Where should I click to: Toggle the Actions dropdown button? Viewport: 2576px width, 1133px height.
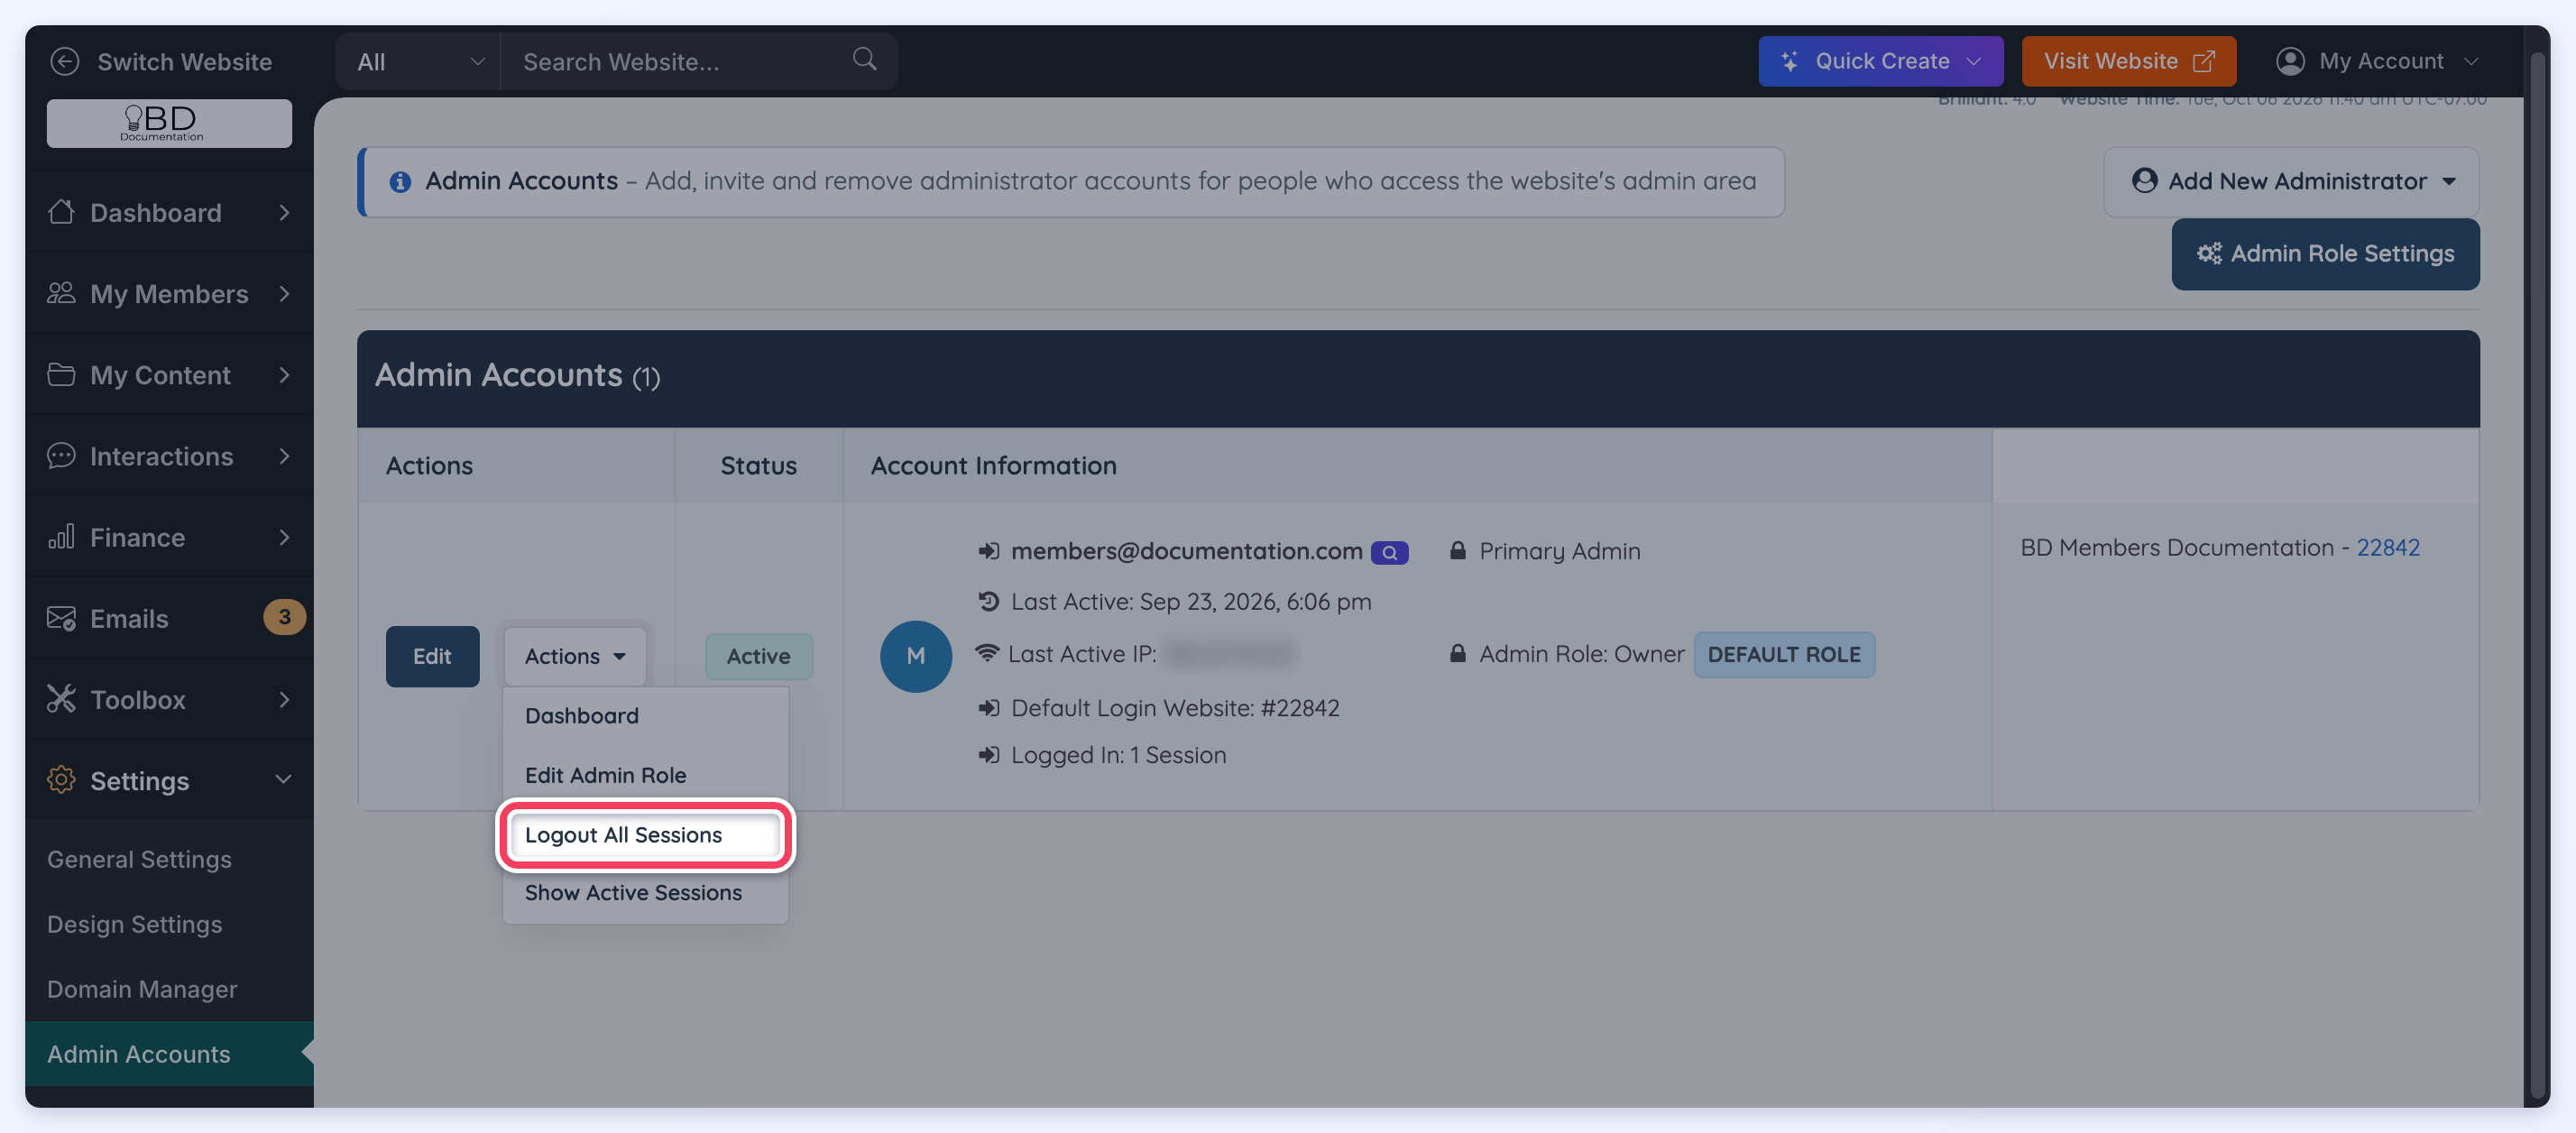(x=575, y=656)
